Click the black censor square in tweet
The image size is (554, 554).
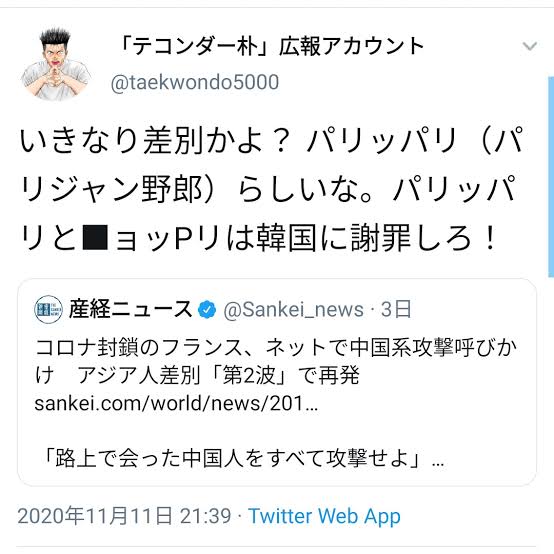click(95, 237)
